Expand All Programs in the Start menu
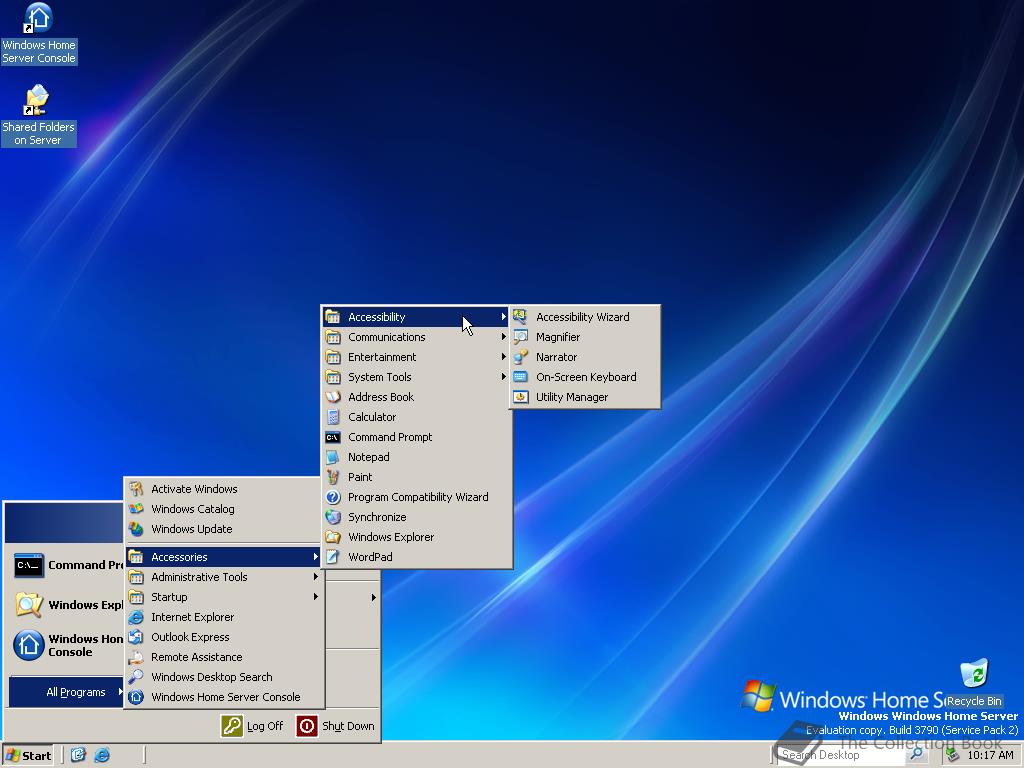Screen dimensions: 1024x768 tap(67, 692)
